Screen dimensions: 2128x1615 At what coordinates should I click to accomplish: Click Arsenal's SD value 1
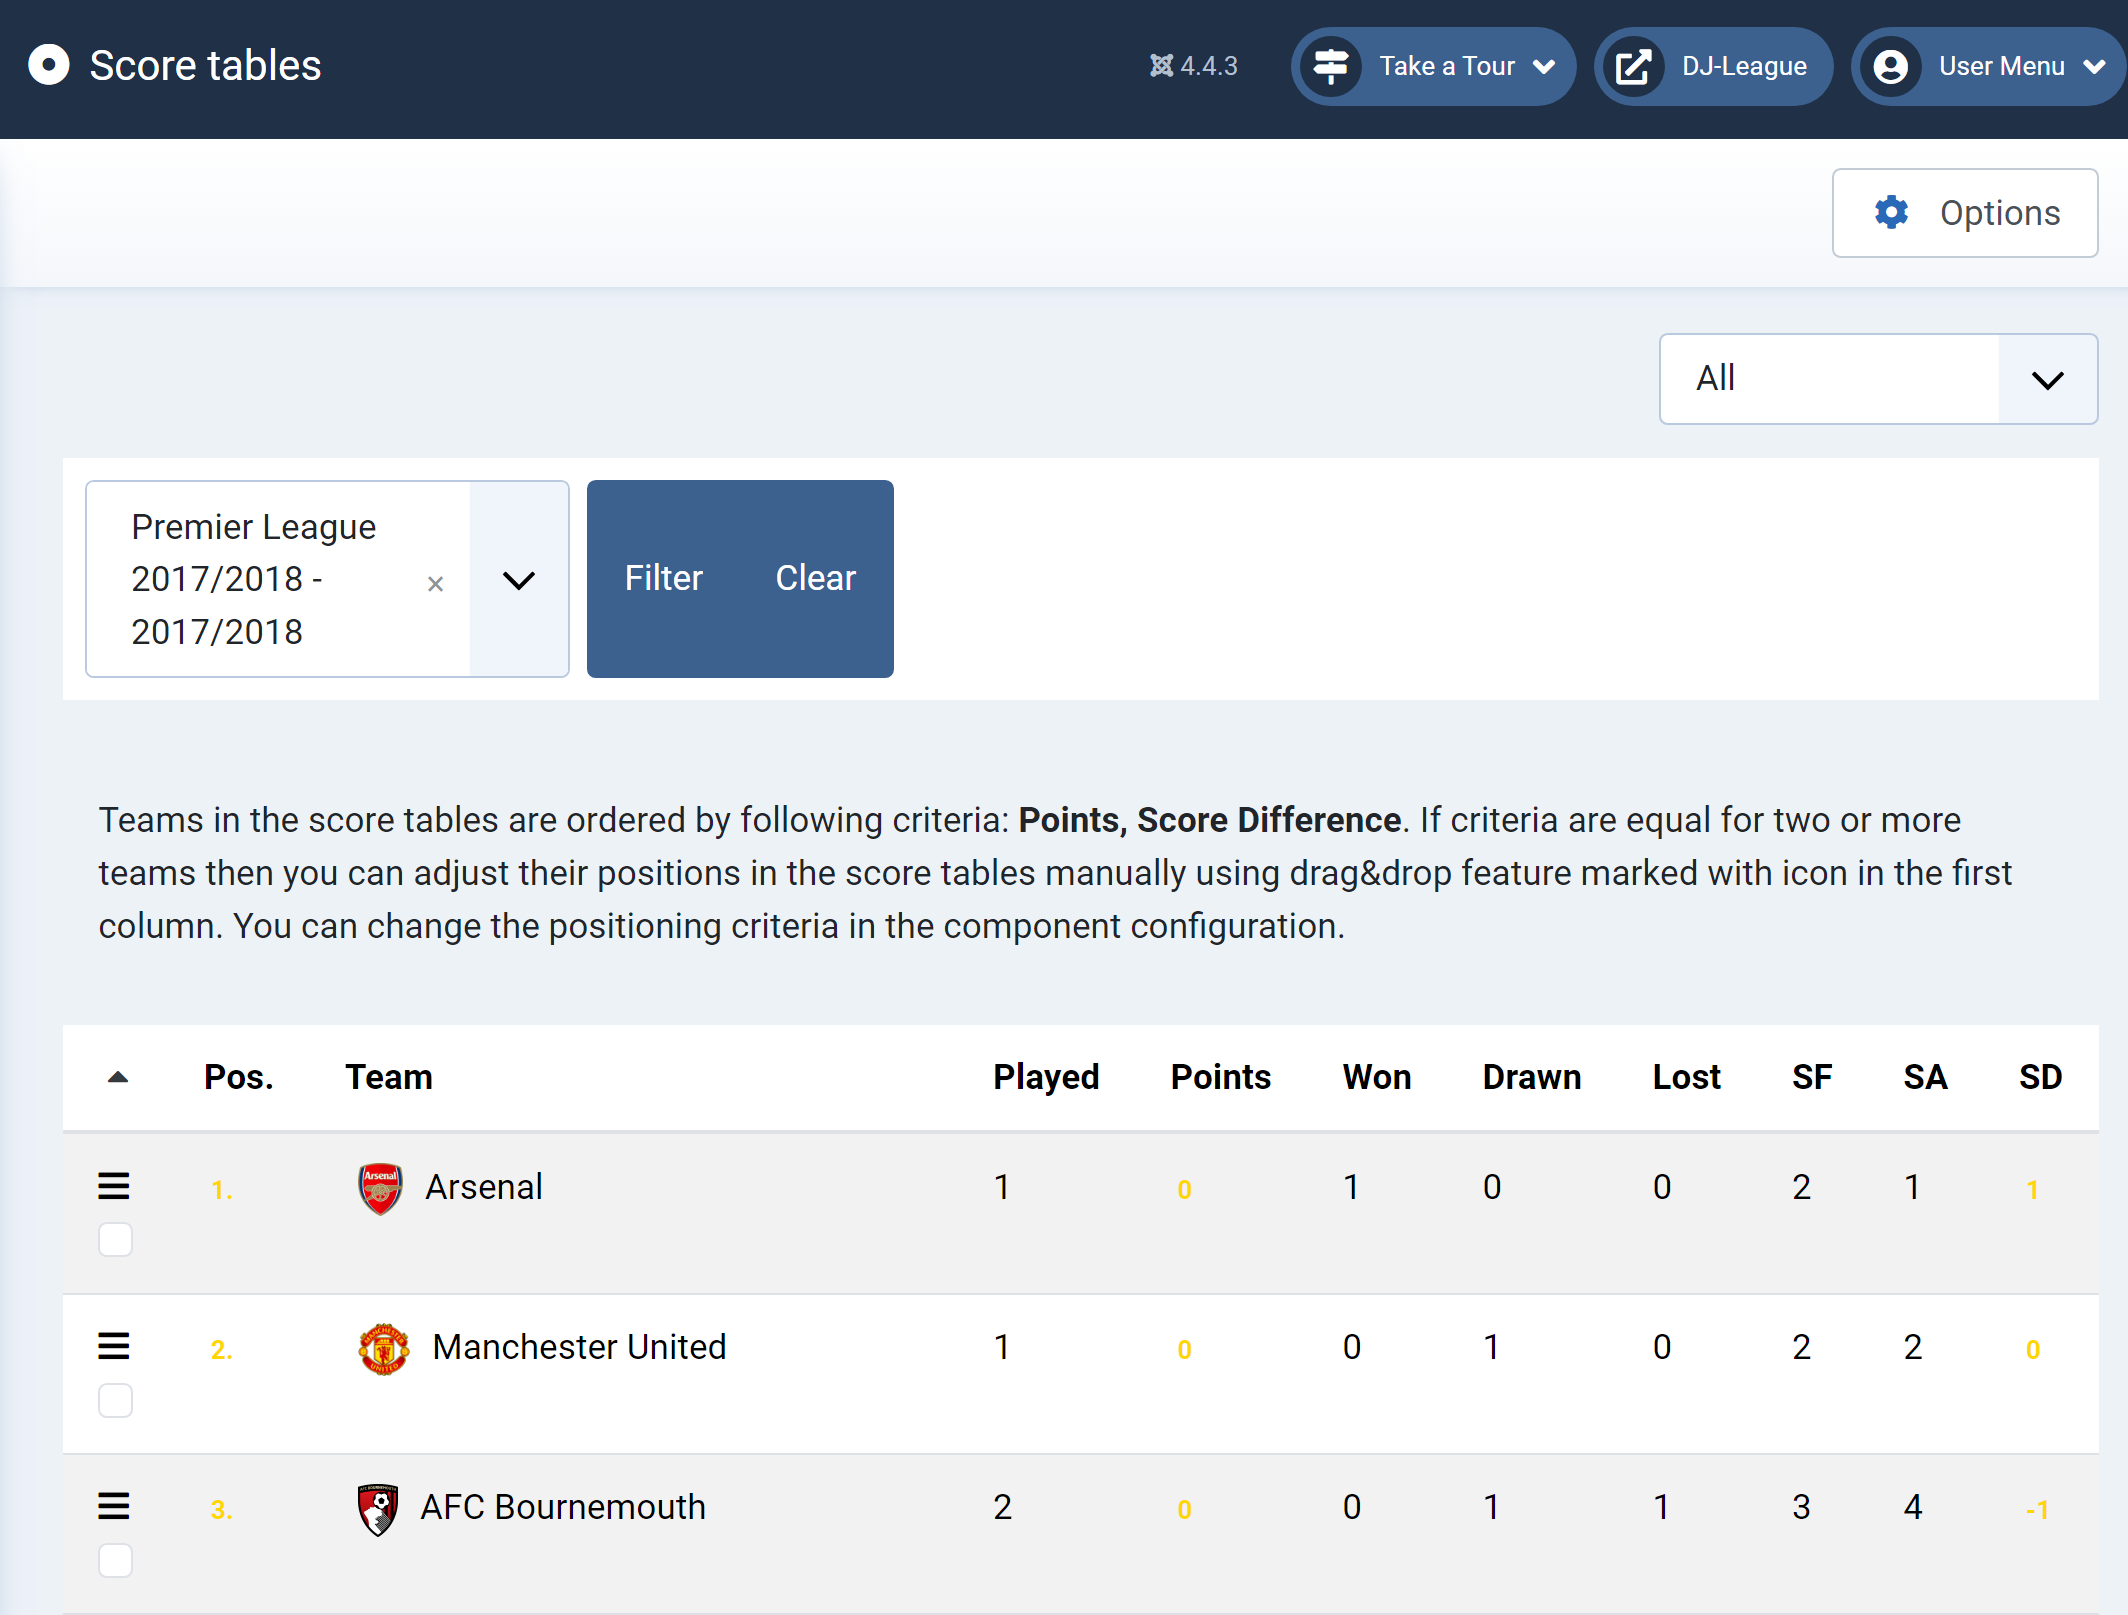click(2032, 1190)
